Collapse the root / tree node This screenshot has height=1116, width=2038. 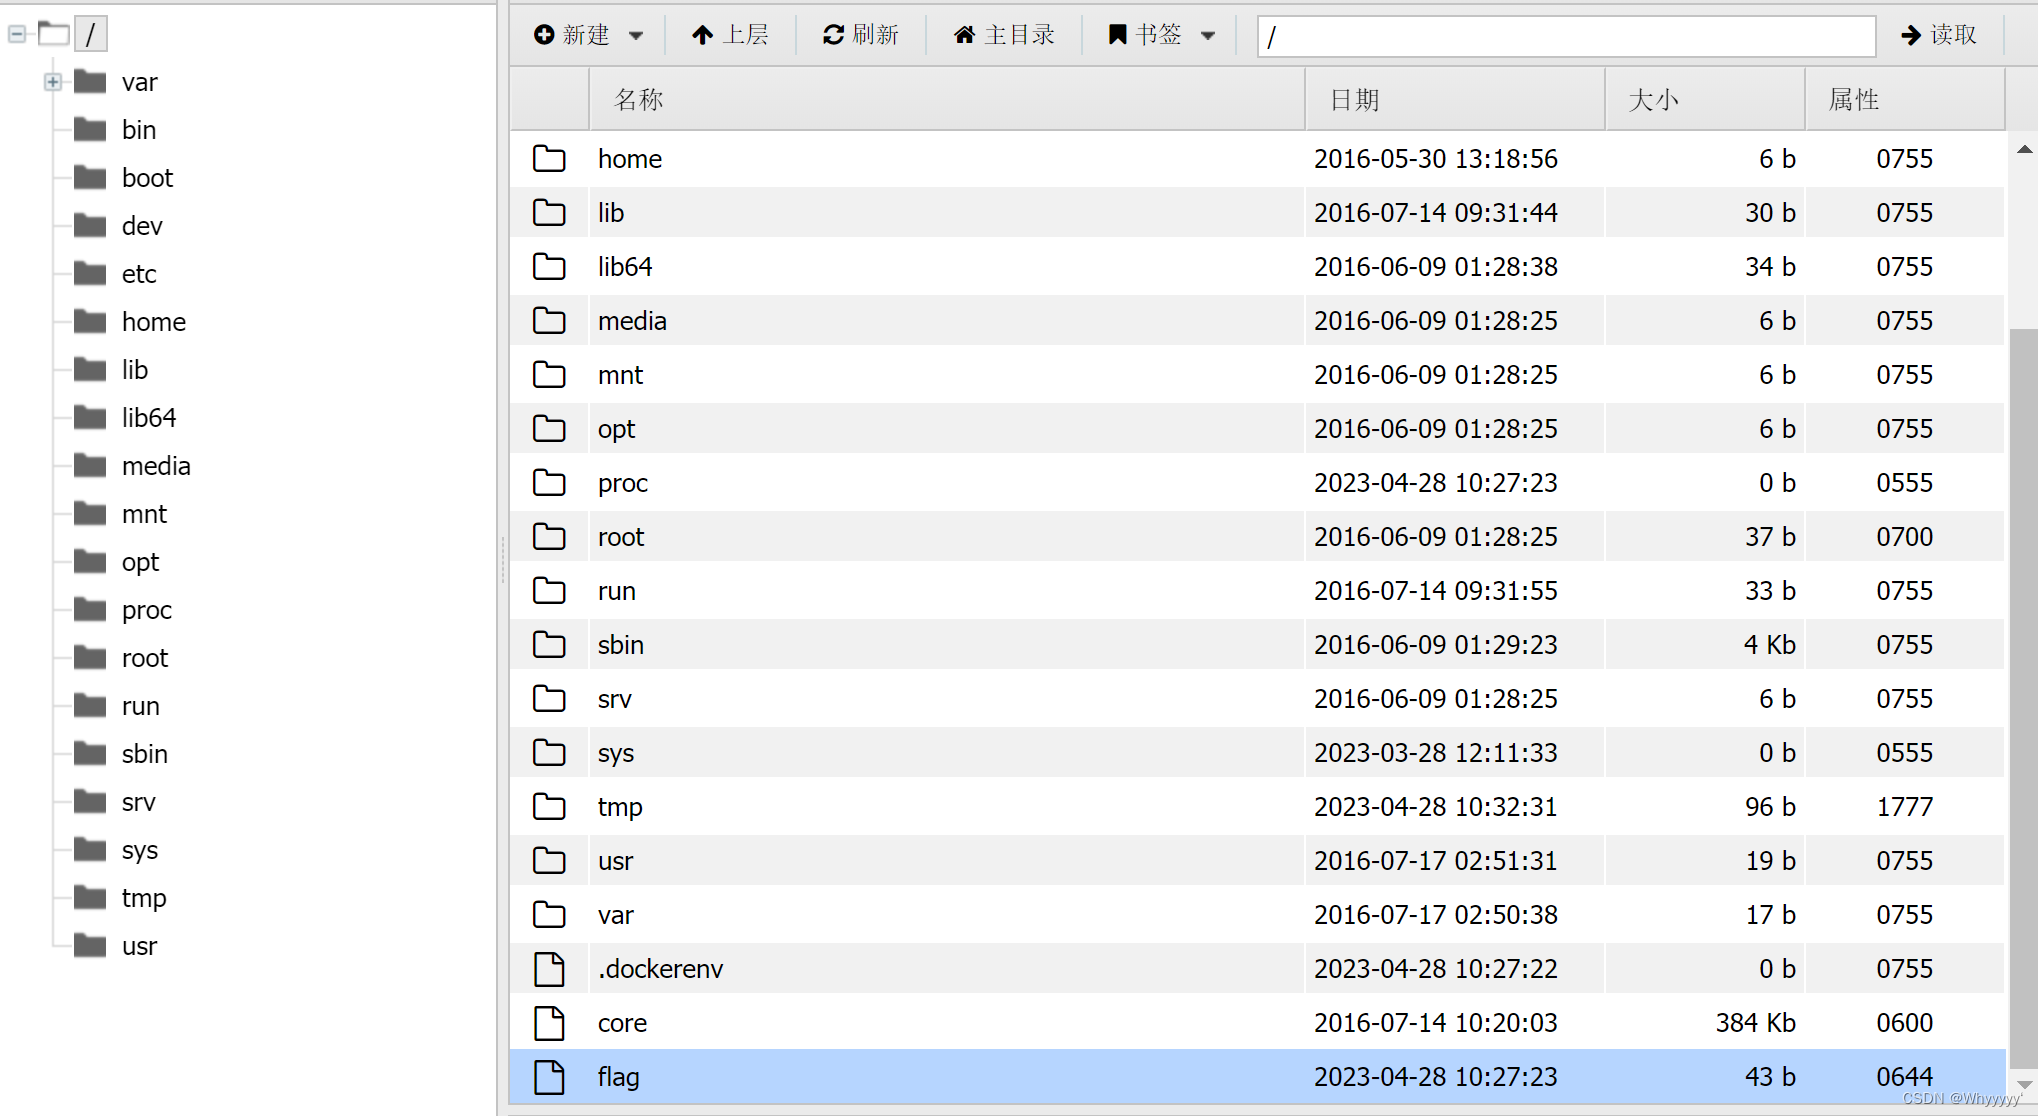coord(17,34)
